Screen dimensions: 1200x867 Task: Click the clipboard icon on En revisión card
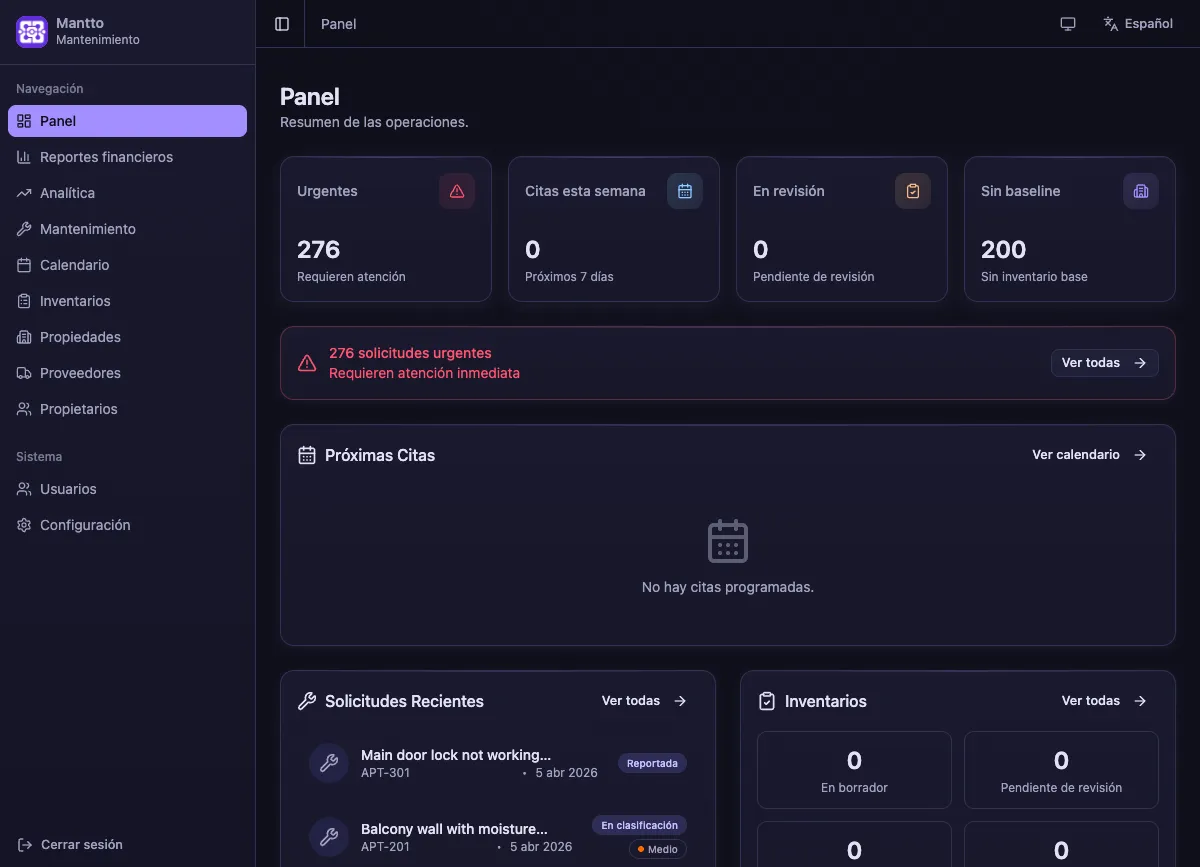click(x=913, y=190)
